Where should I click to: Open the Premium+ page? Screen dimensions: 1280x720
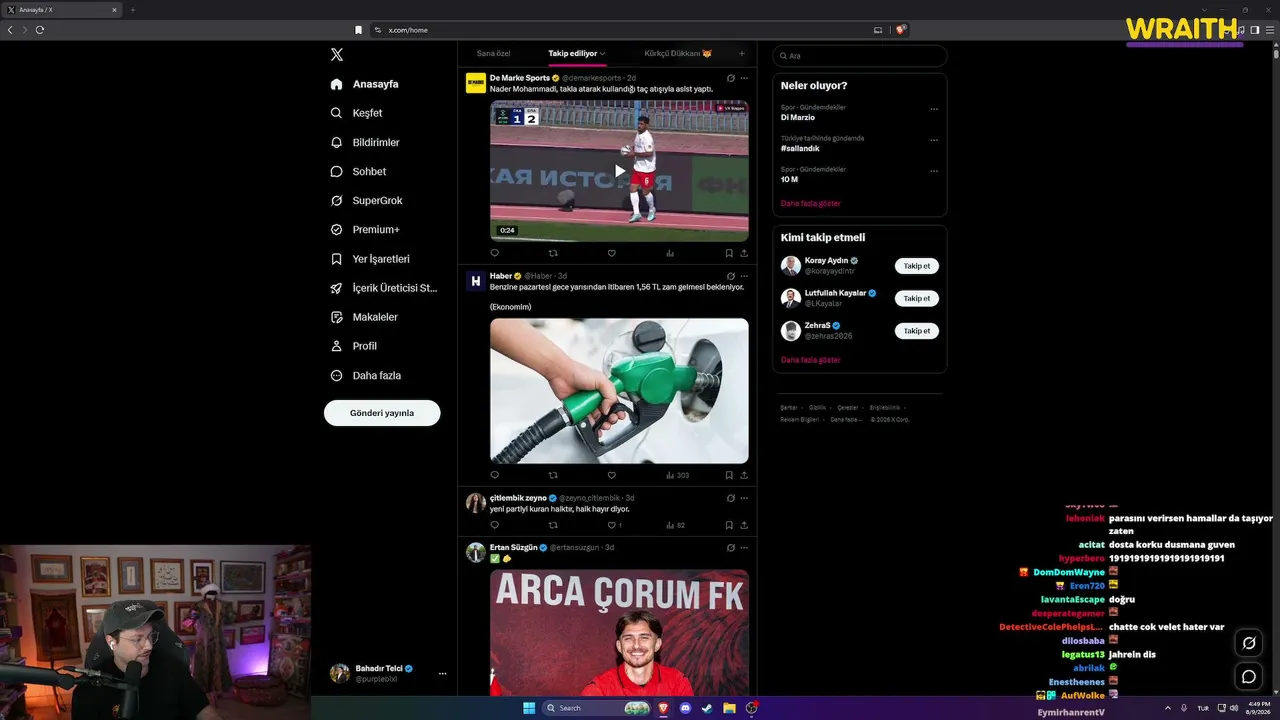(365, 229)
